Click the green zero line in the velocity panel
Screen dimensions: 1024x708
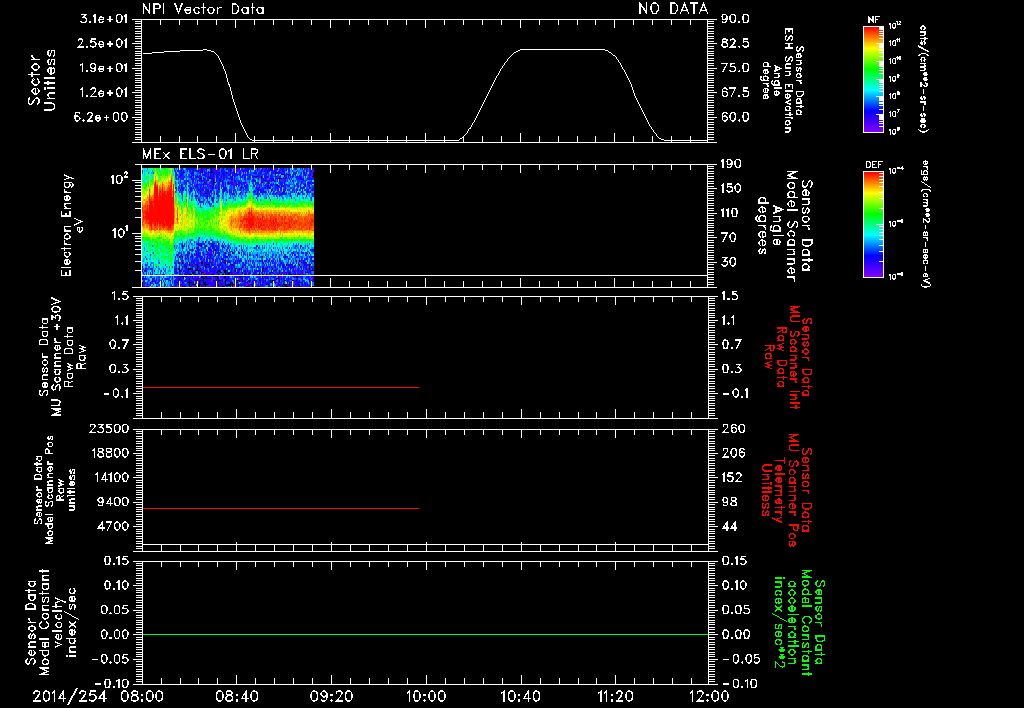425,634
